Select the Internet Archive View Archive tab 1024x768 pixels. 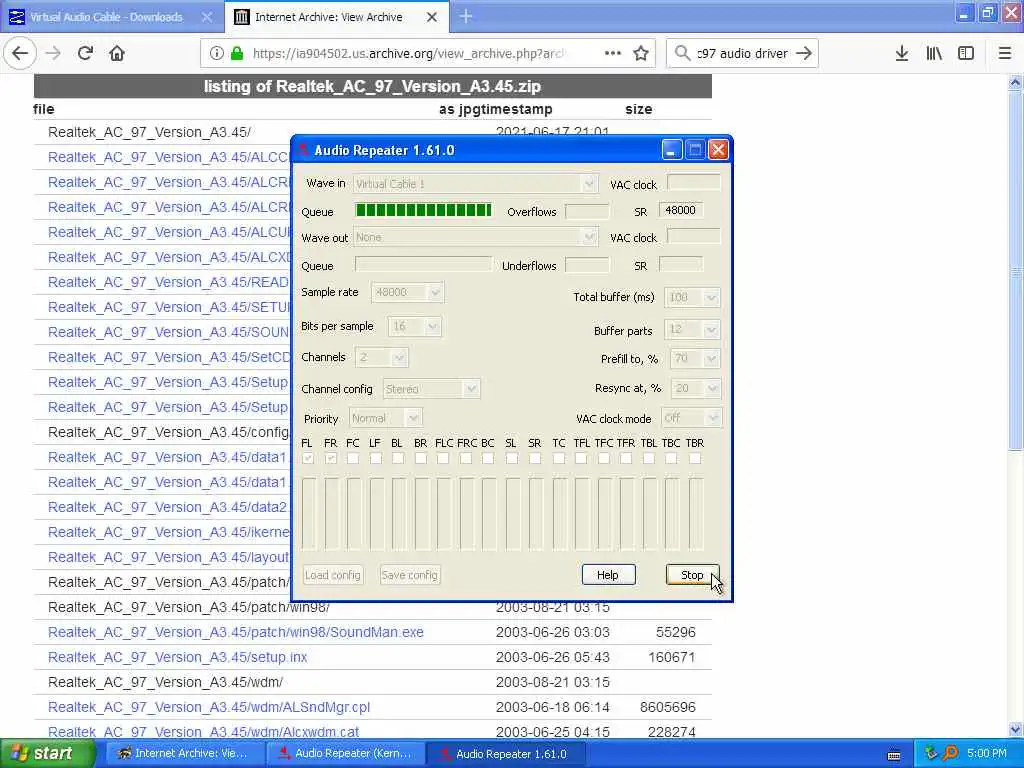(x=336, y=17)
